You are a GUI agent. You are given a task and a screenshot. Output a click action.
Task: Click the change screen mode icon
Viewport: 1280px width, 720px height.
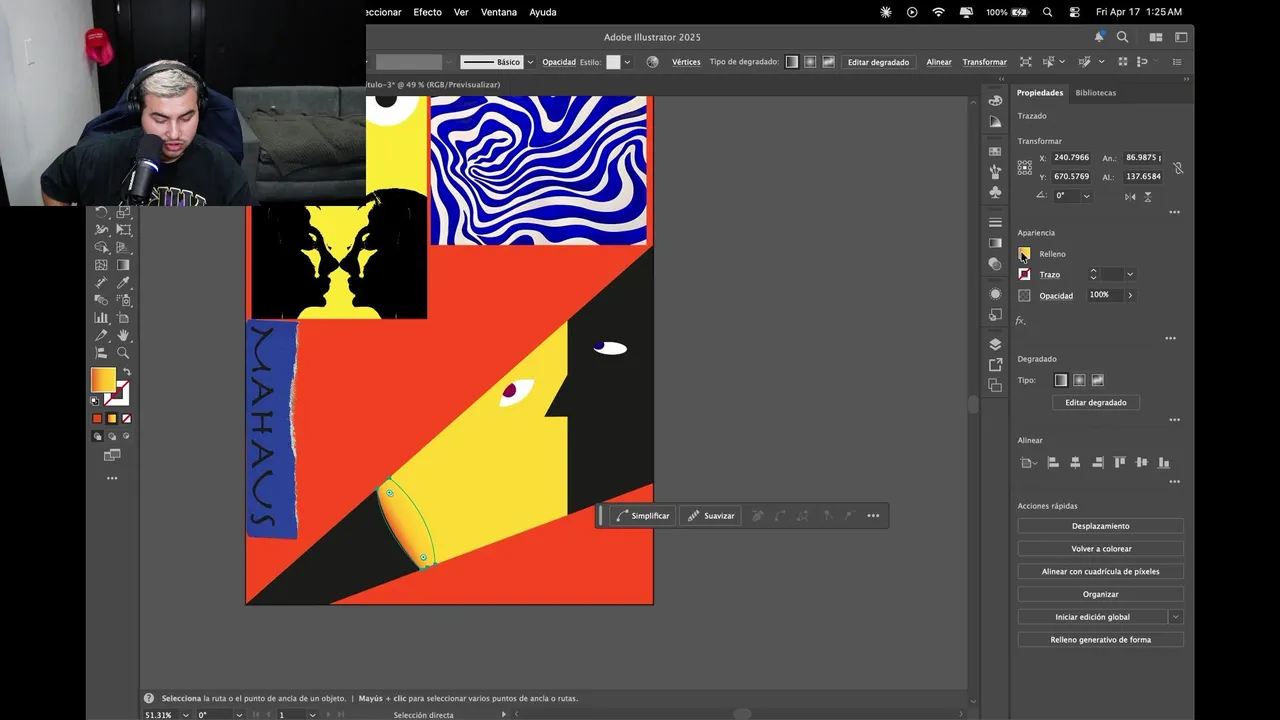tap(112, 455)
